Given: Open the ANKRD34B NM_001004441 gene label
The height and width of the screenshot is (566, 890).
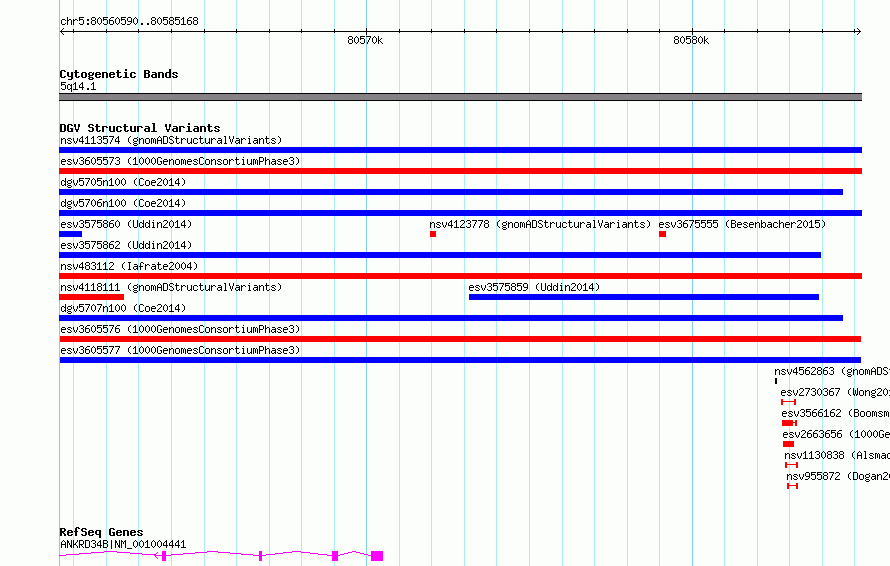Looking at the screenshot, I should point(123,544).
